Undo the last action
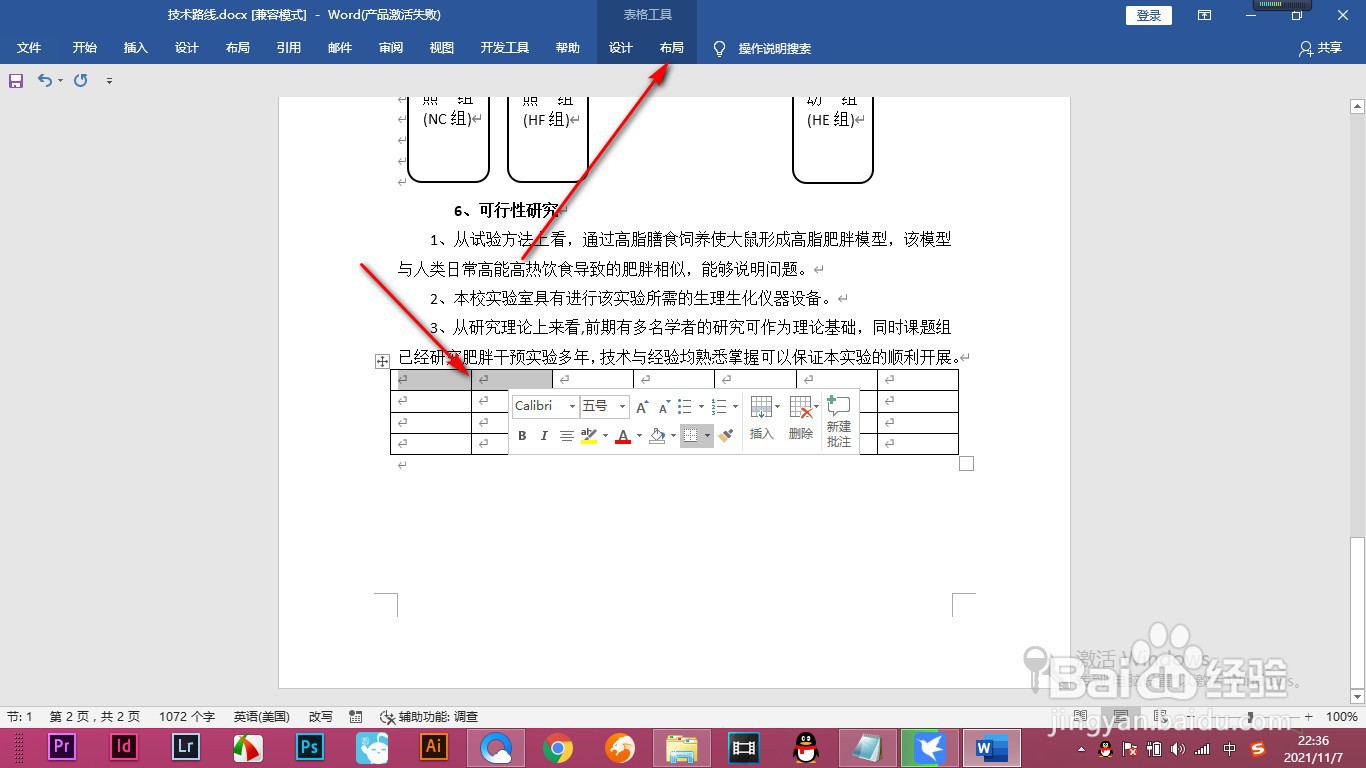Image resolution: width=1366 pixels, height=768 pixels. point(45,80)
